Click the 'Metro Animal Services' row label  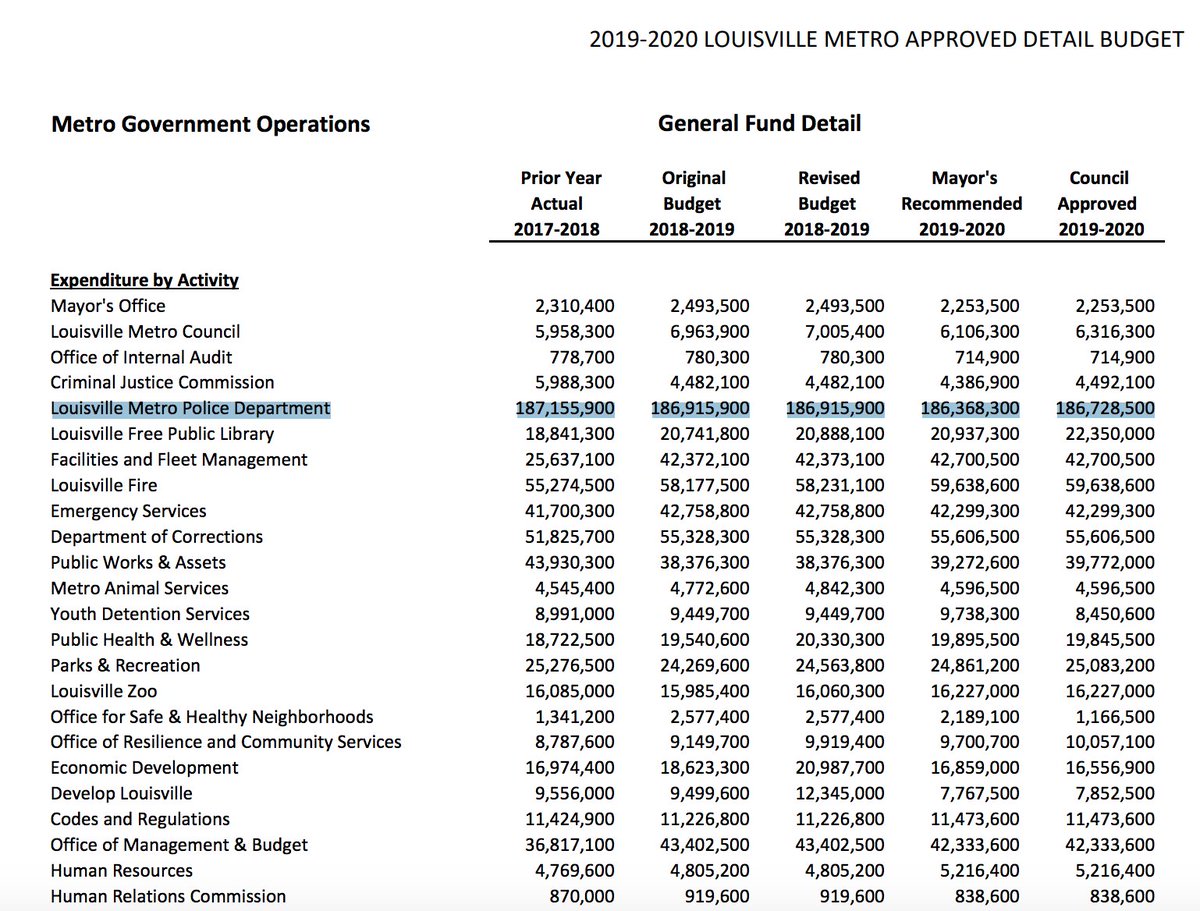pos(139,588)
